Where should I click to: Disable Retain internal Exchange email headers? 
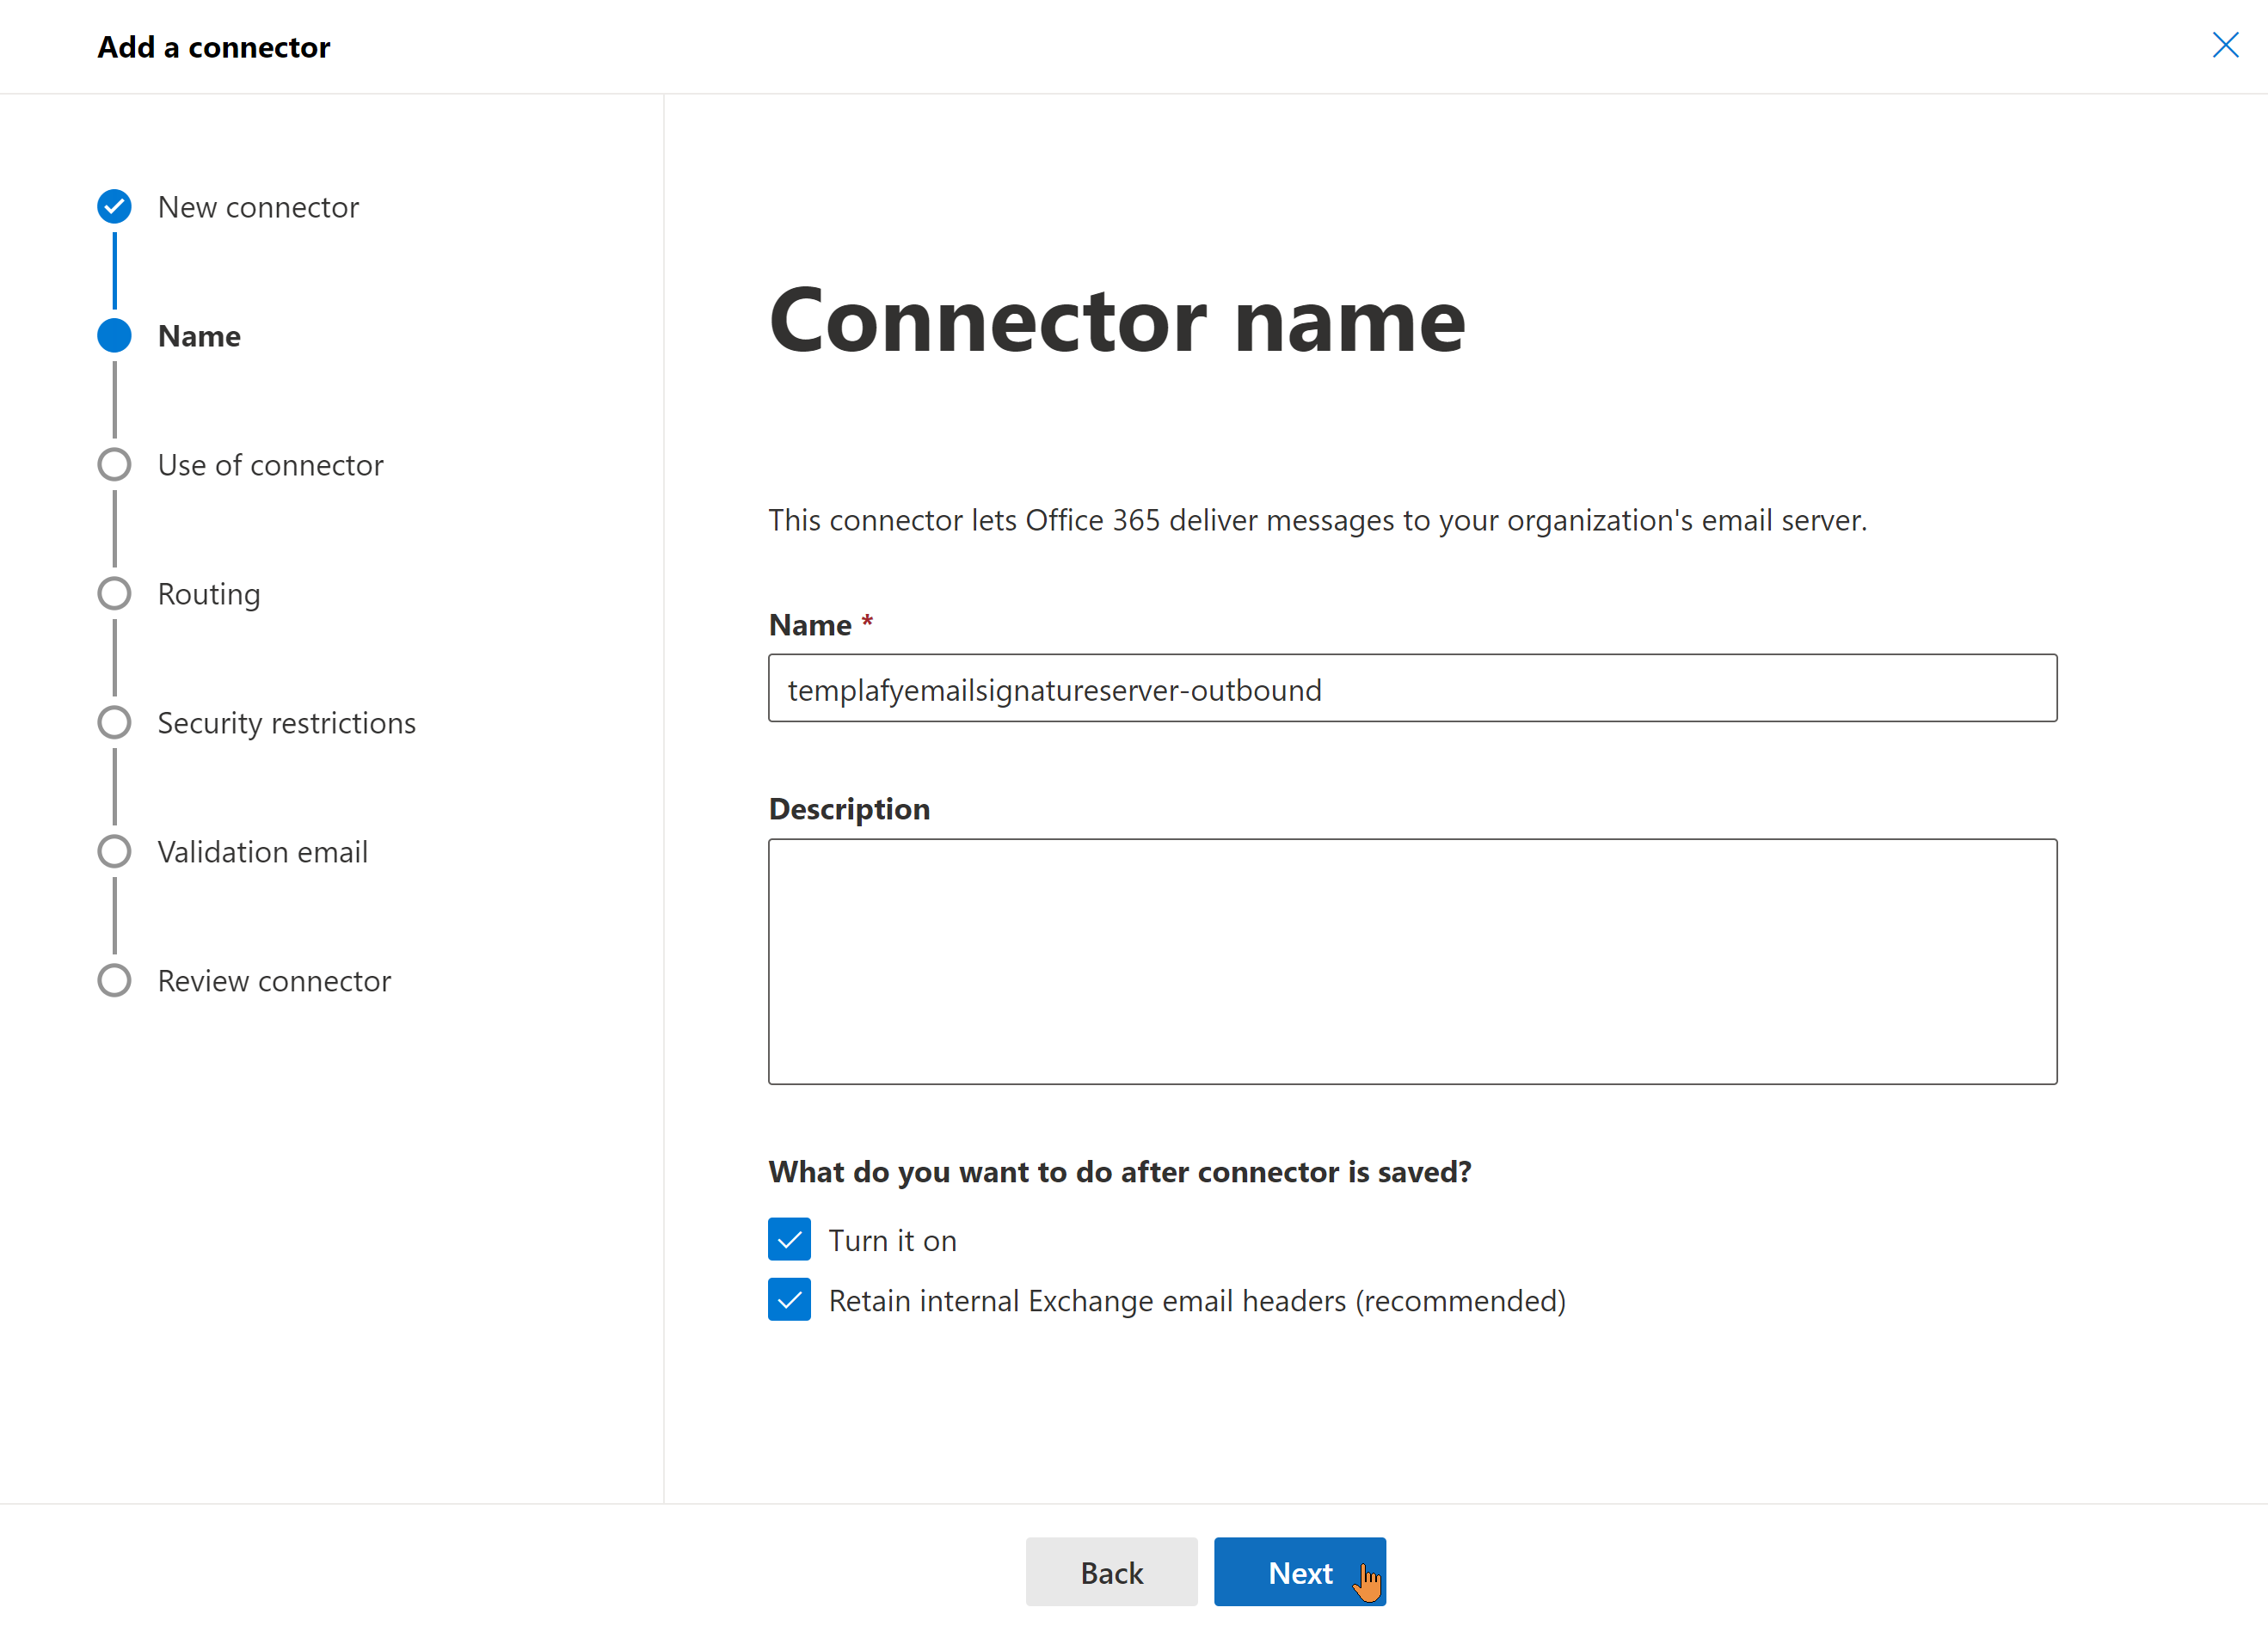[789, 1300]
